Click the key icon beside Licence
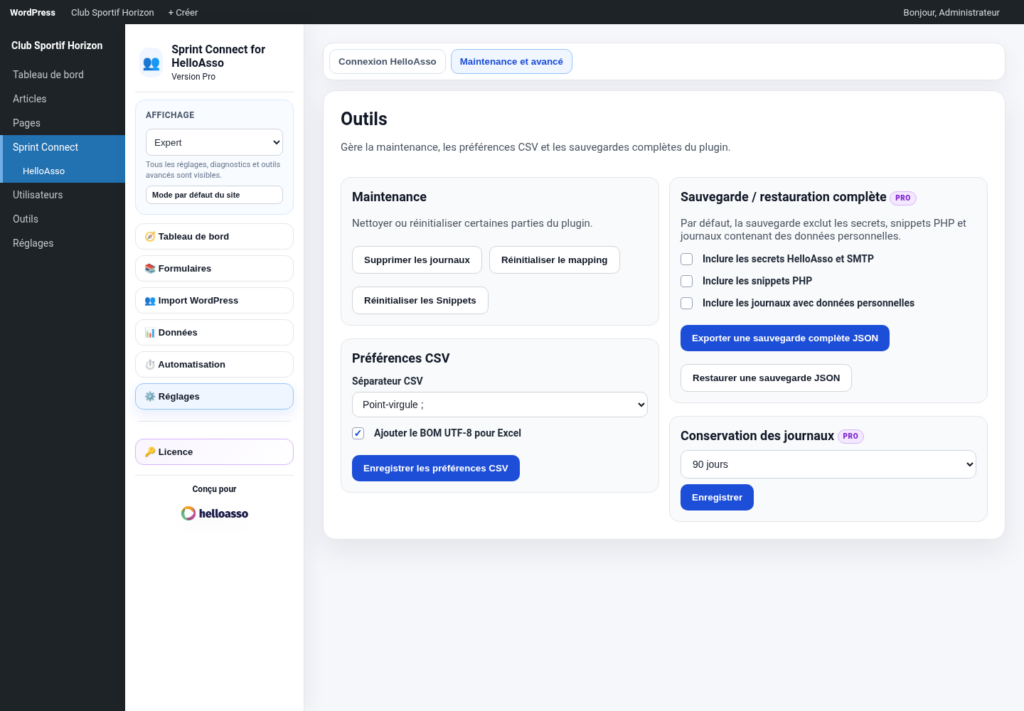 (x=150, y=452)
